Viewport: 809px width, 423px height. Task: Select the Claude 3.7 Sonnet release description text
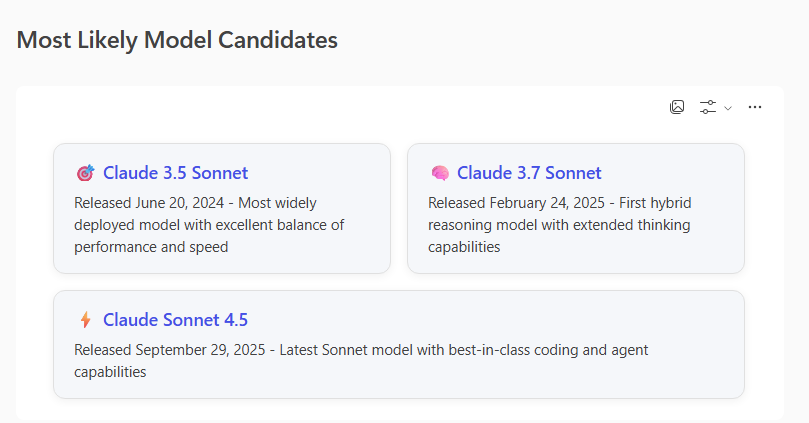pos(559,225)
